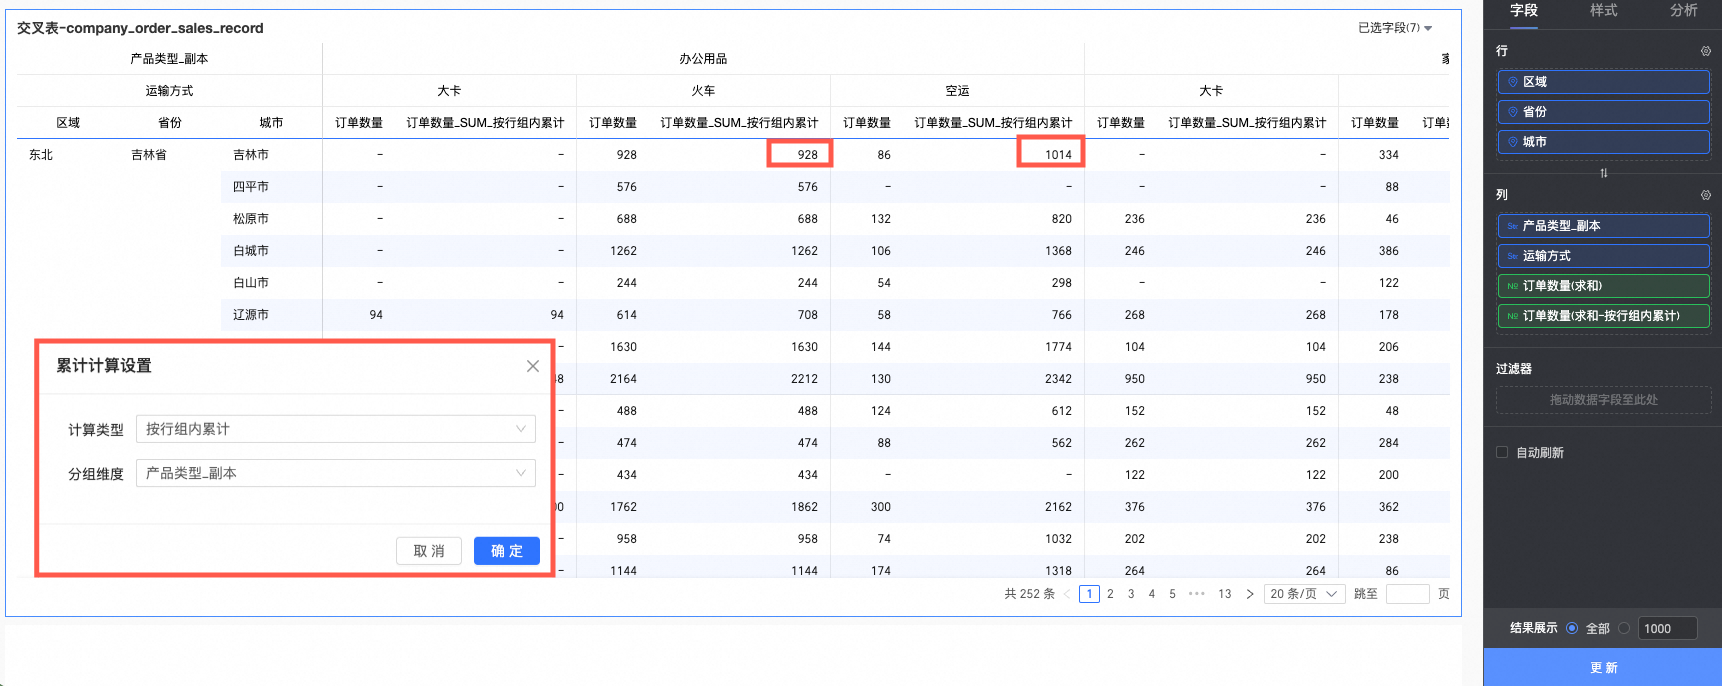
Task: Confirm with the 确定 button
Action: tap(507, 551)
